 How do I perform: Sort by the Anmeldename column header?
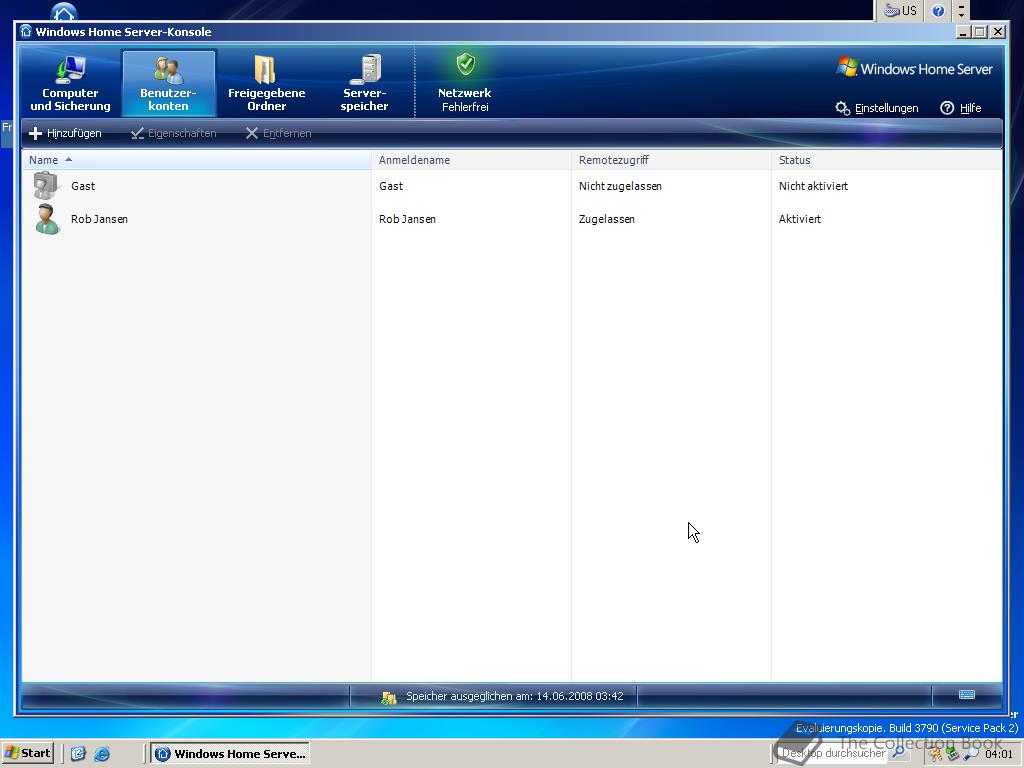pos(471,160)
